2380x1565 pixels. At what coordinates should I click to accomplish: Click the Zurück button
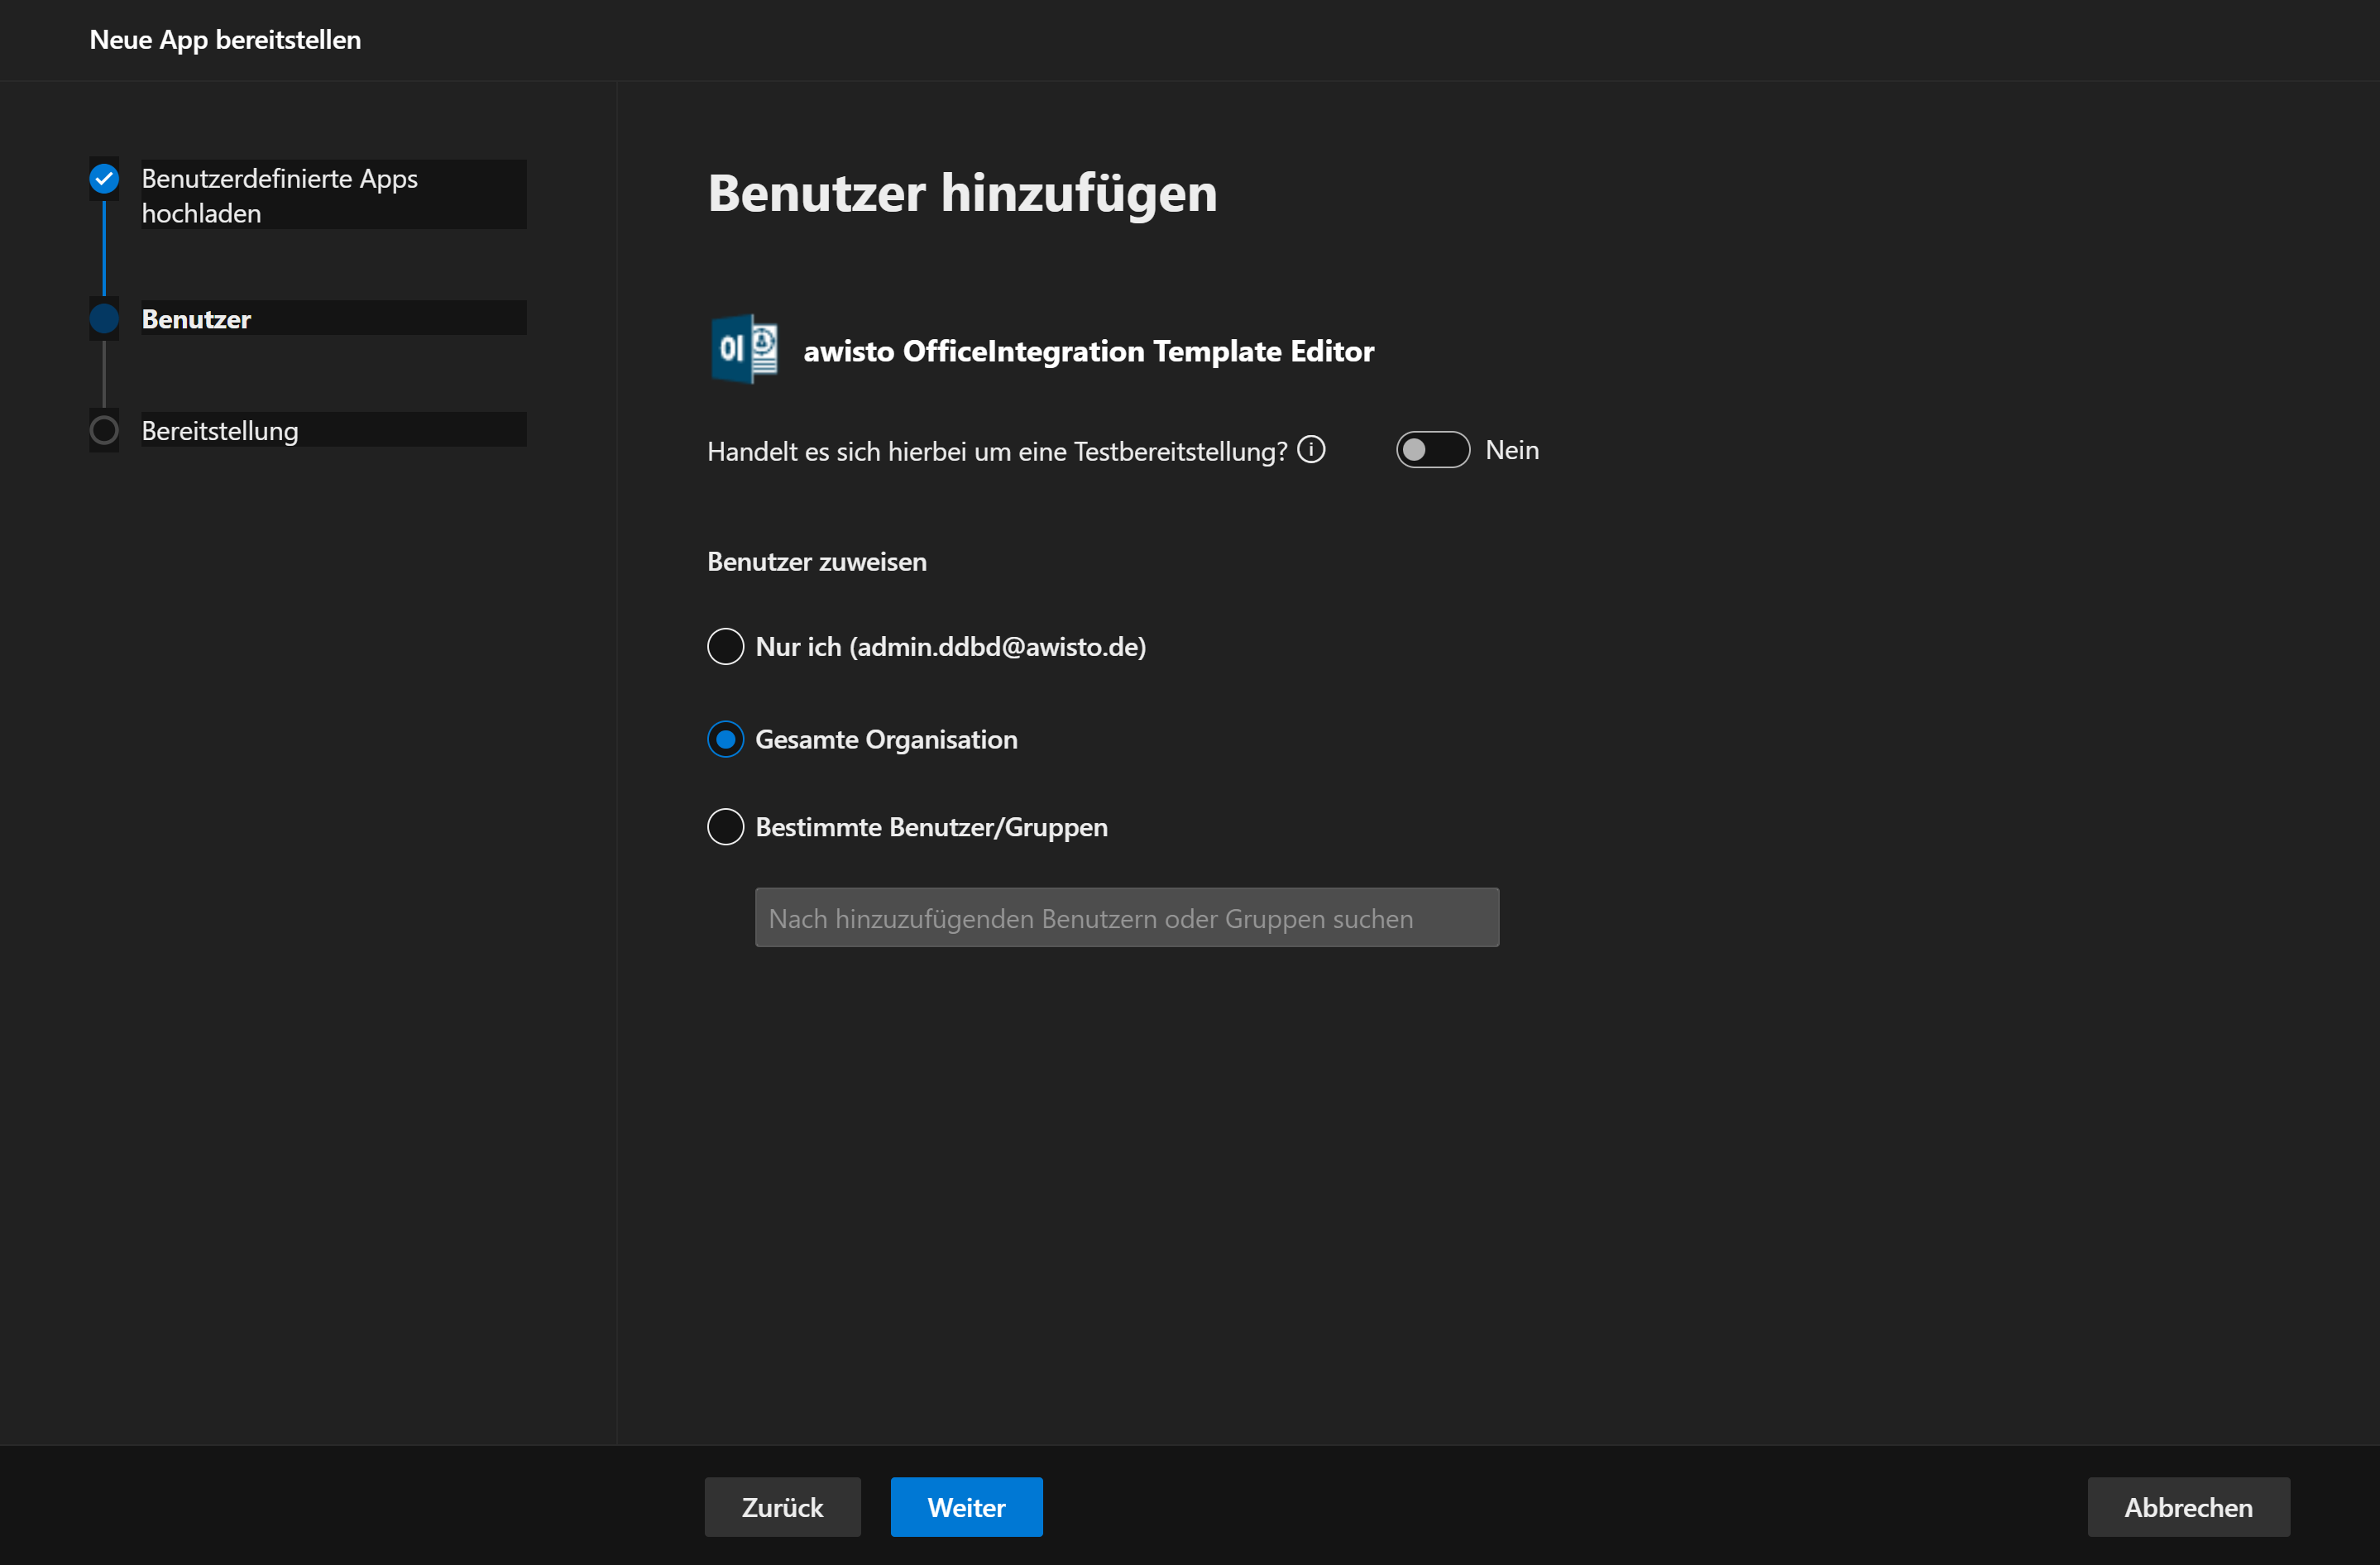coord(782,1507)
